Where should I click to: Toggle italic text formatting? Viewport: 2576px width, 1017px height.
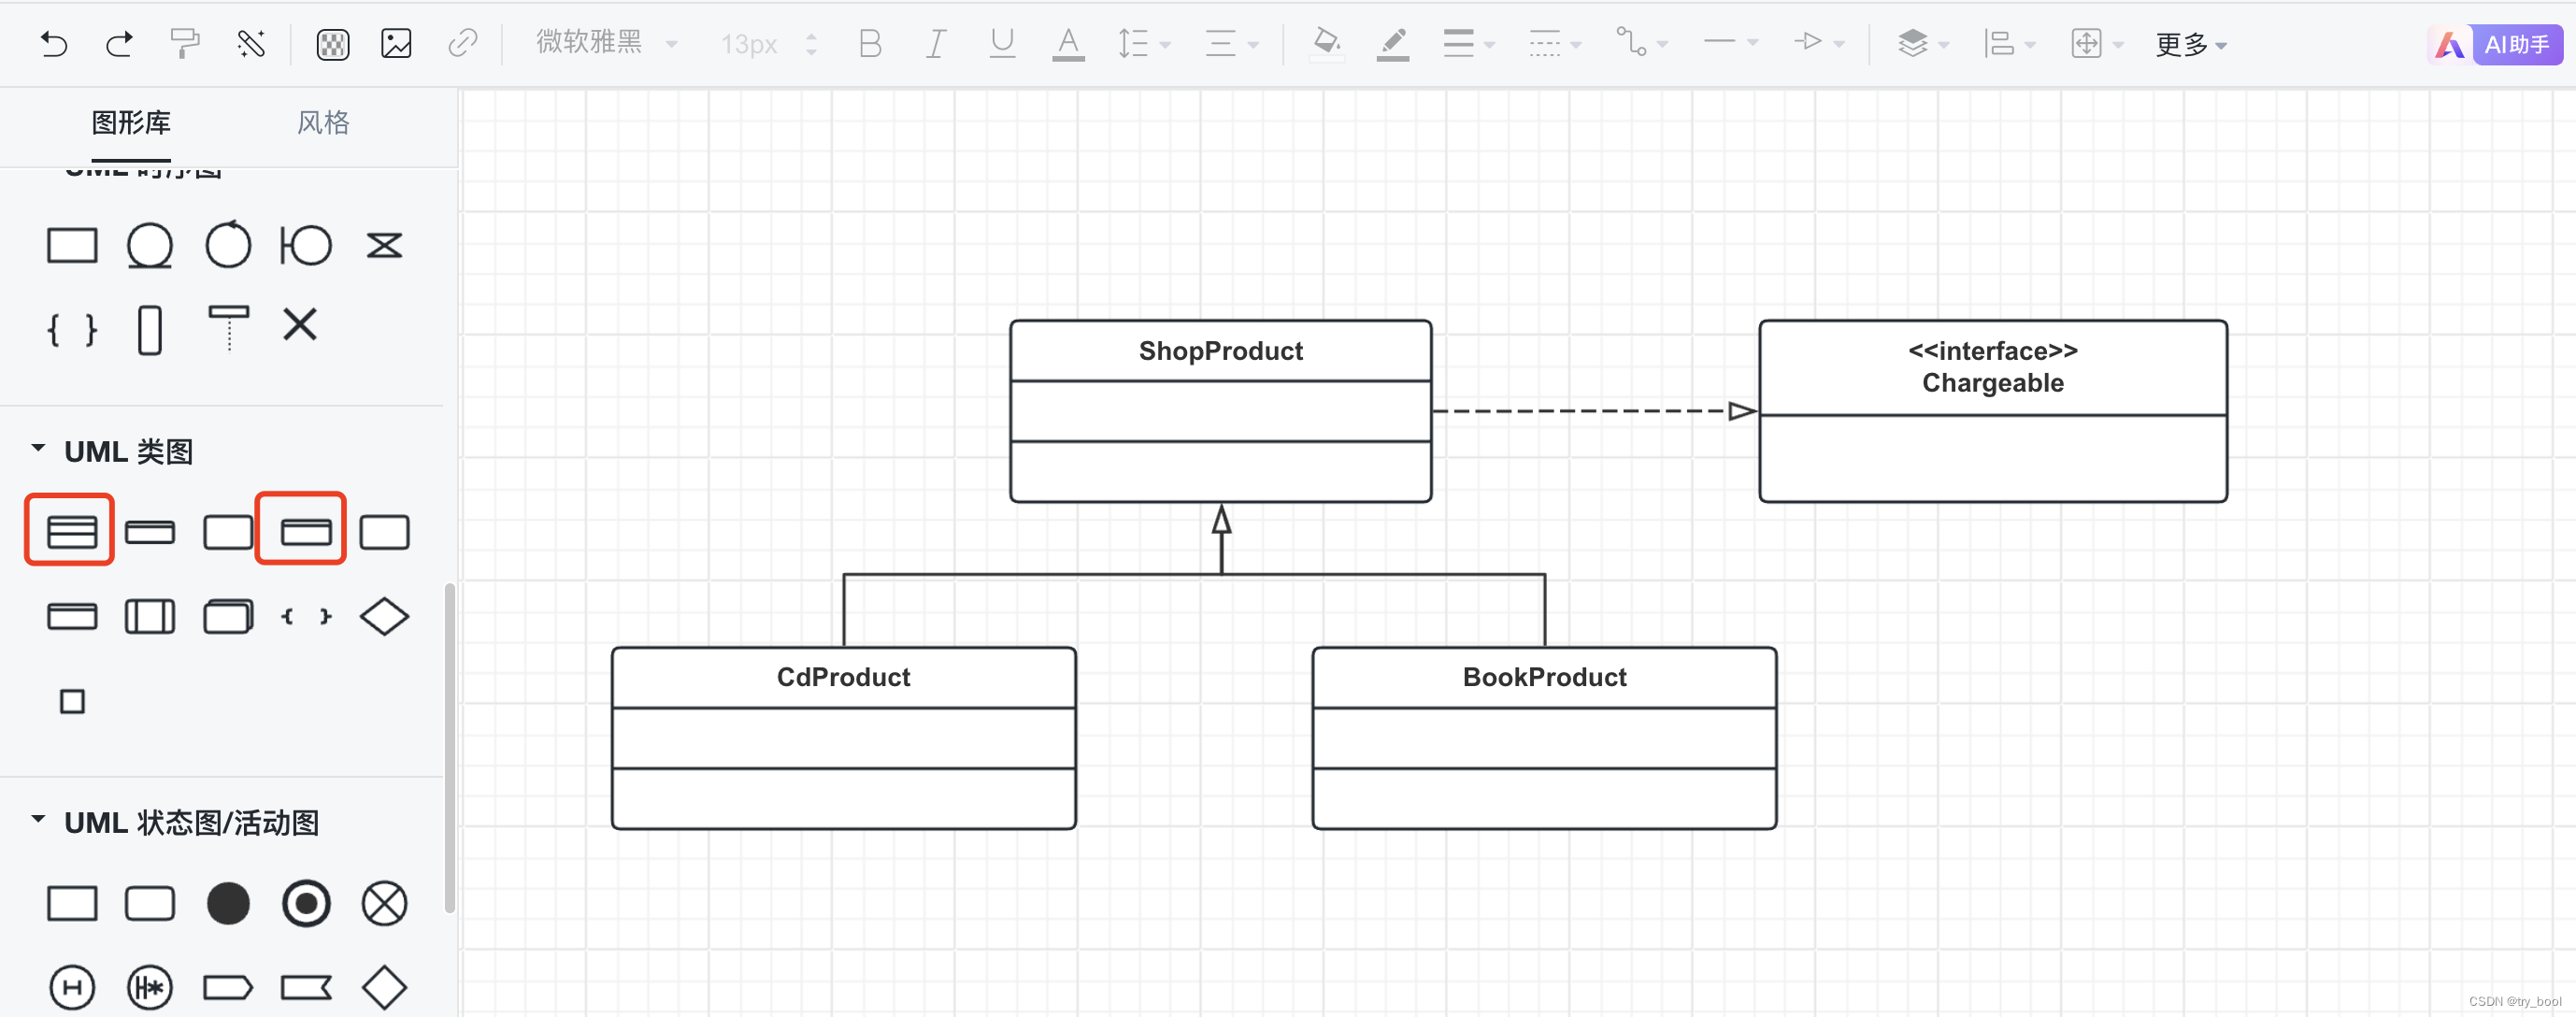pos(935,43)
